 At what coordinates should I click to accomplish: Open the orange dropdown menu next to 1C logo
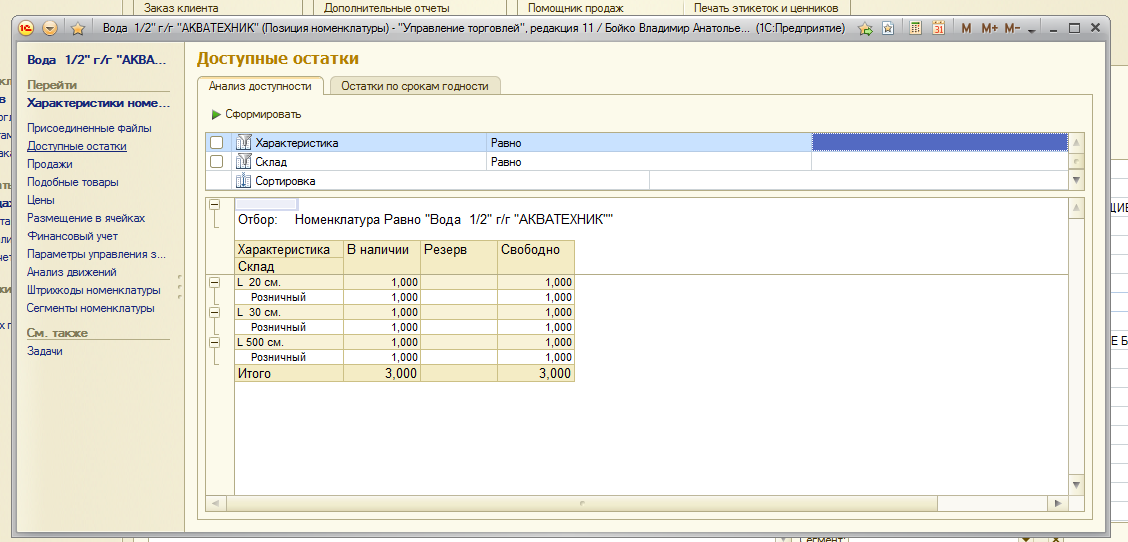[x=50, y=29]
